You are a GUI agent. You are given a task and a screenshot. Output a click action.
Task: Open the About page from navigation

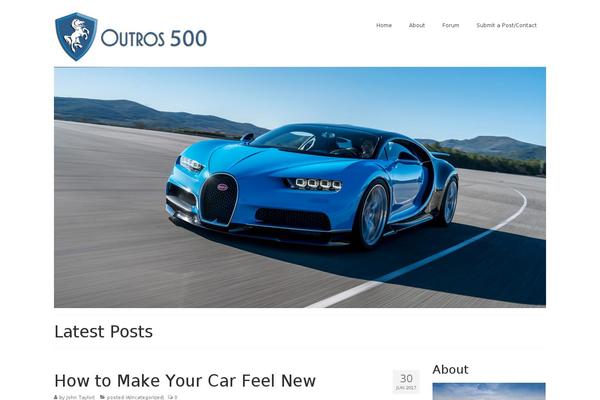[x=417, y=25]
